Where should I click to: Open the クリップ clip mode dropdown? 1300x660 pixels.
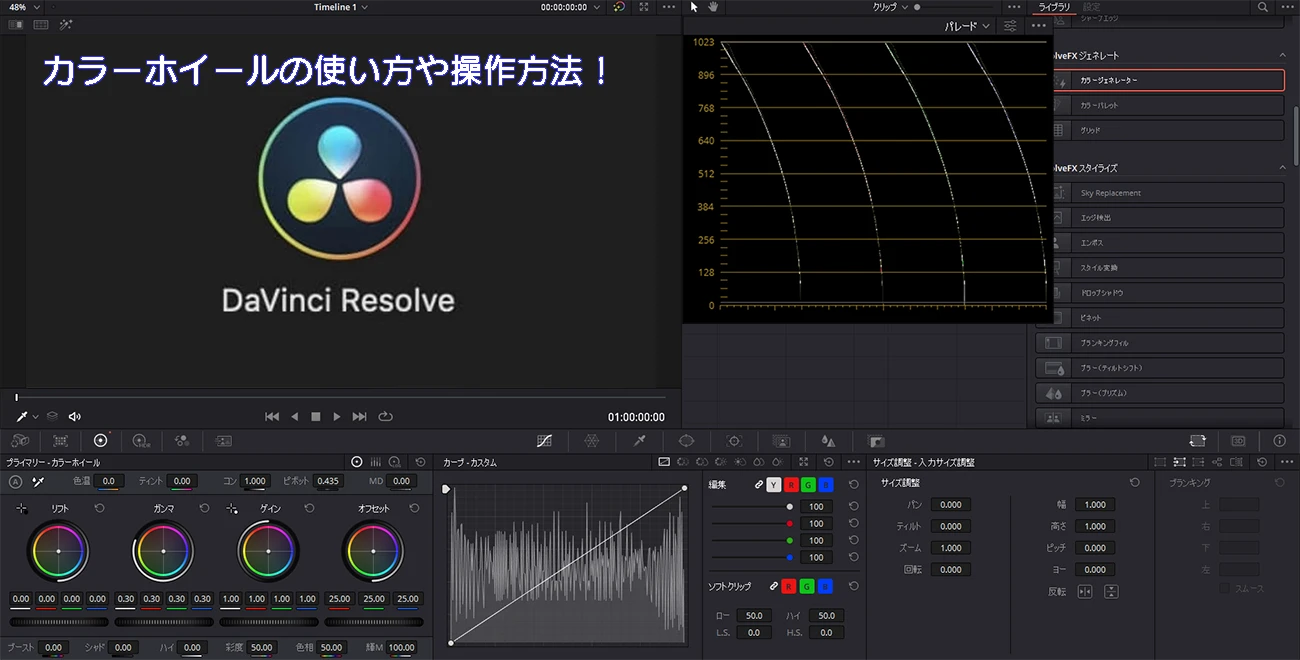[890, 7]
